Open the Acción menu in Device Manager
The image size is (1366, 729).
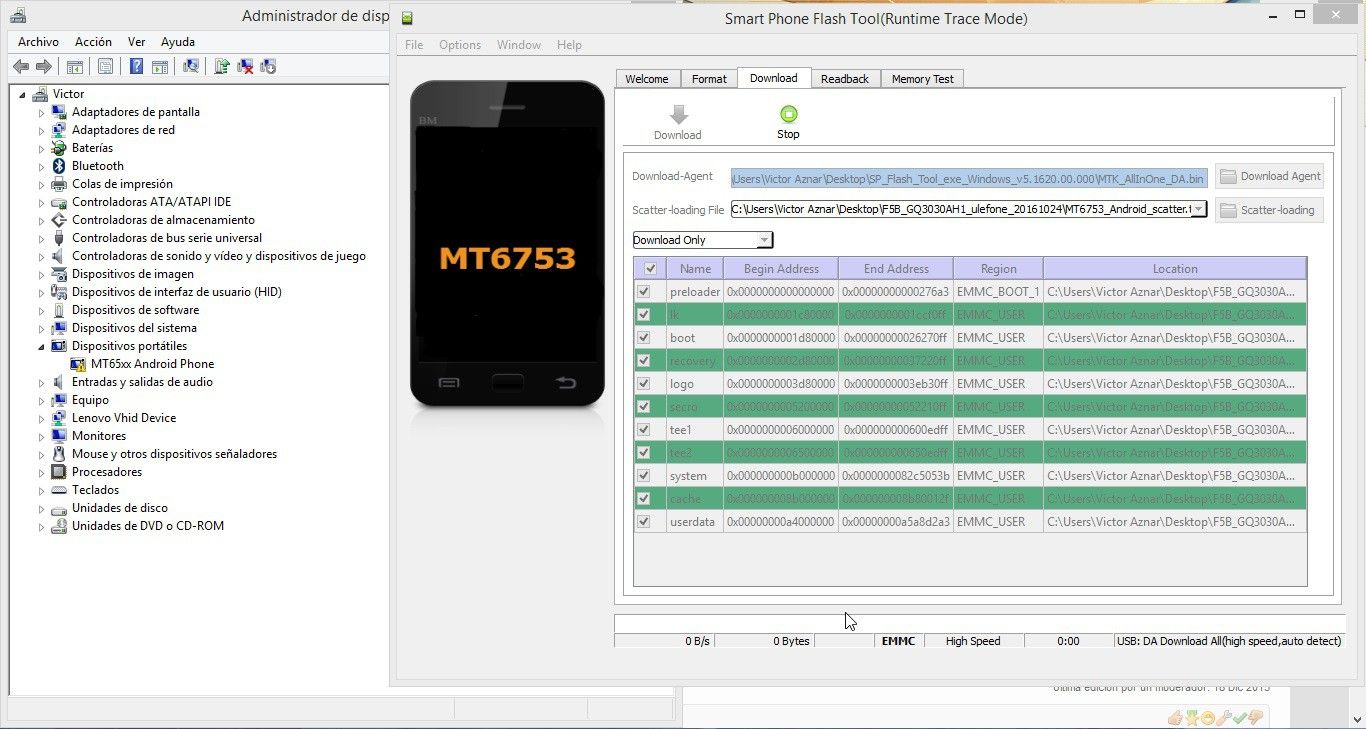pos(93,42)
